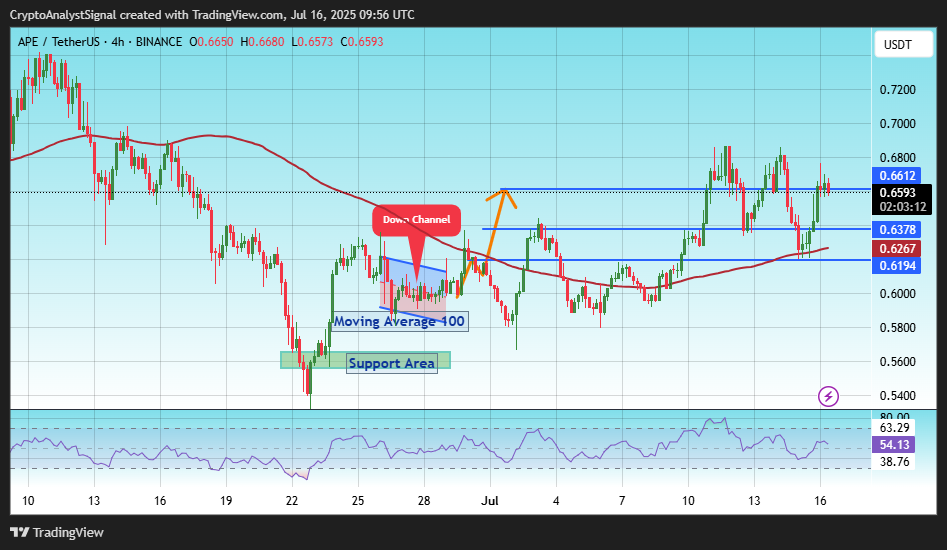Click the 0.7000 price axis tick

pos(897,124)
